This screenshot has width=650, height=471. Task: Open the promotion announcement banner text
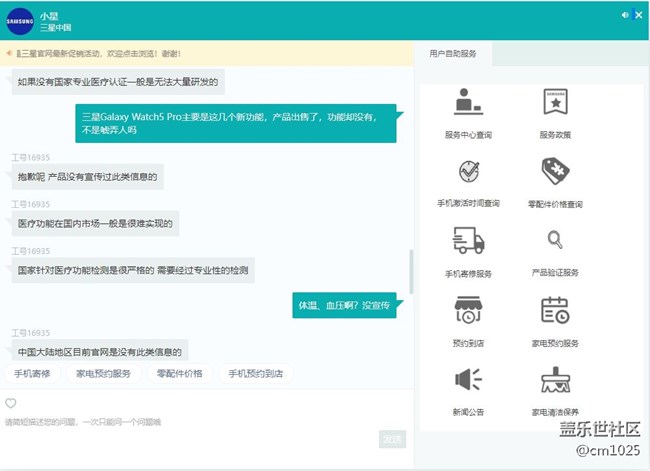(99, 53)
